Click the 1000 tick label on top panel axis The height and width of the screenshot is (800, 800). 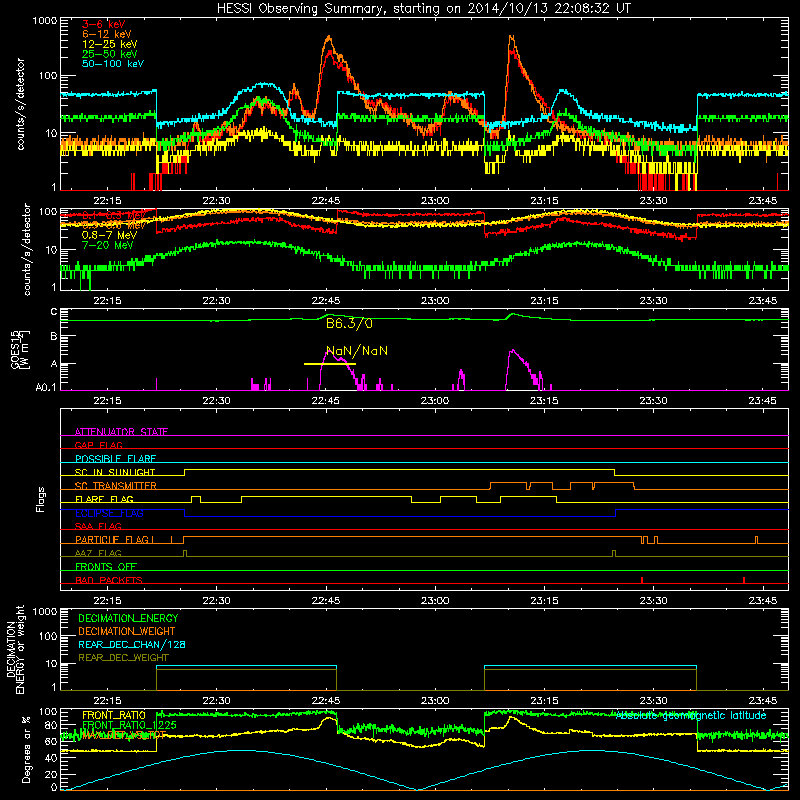[x=44, y=21]
